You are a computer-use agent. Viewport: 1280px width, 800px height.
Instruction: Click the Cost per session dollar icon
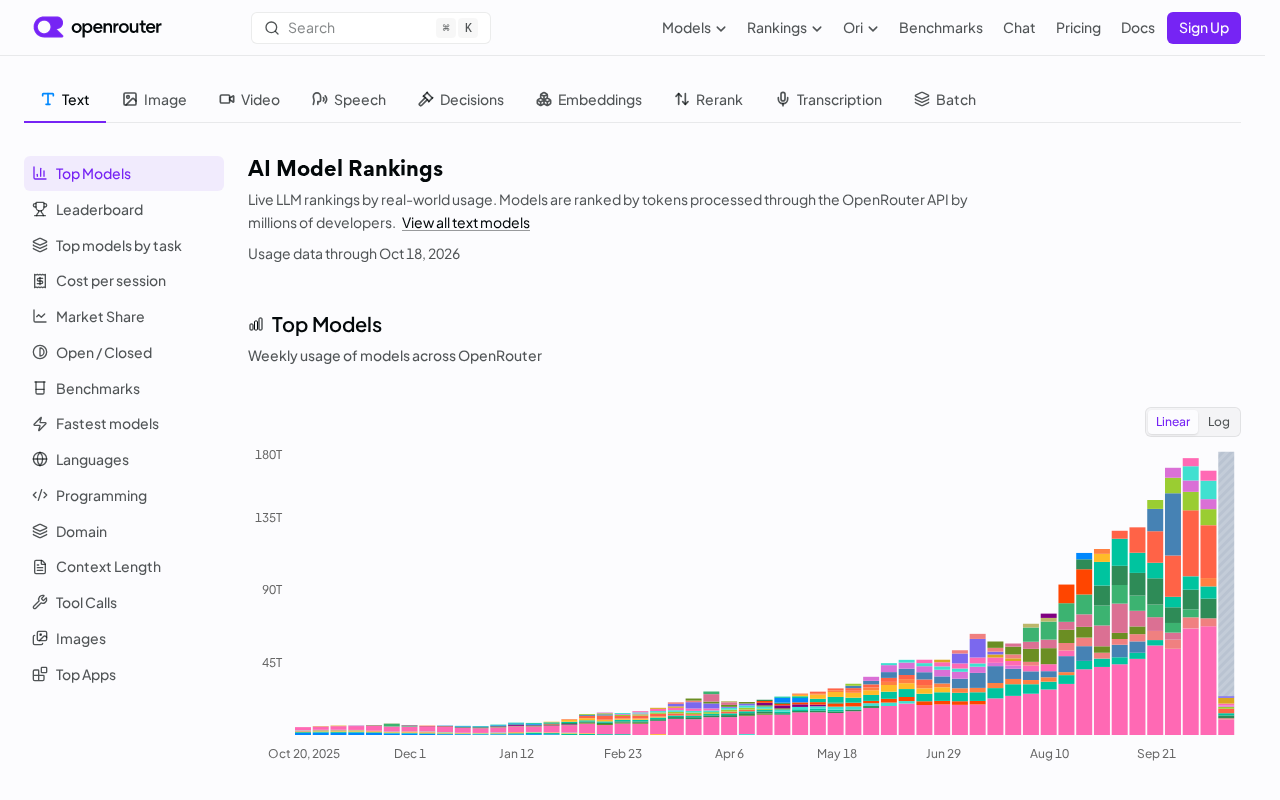point(40,281)
